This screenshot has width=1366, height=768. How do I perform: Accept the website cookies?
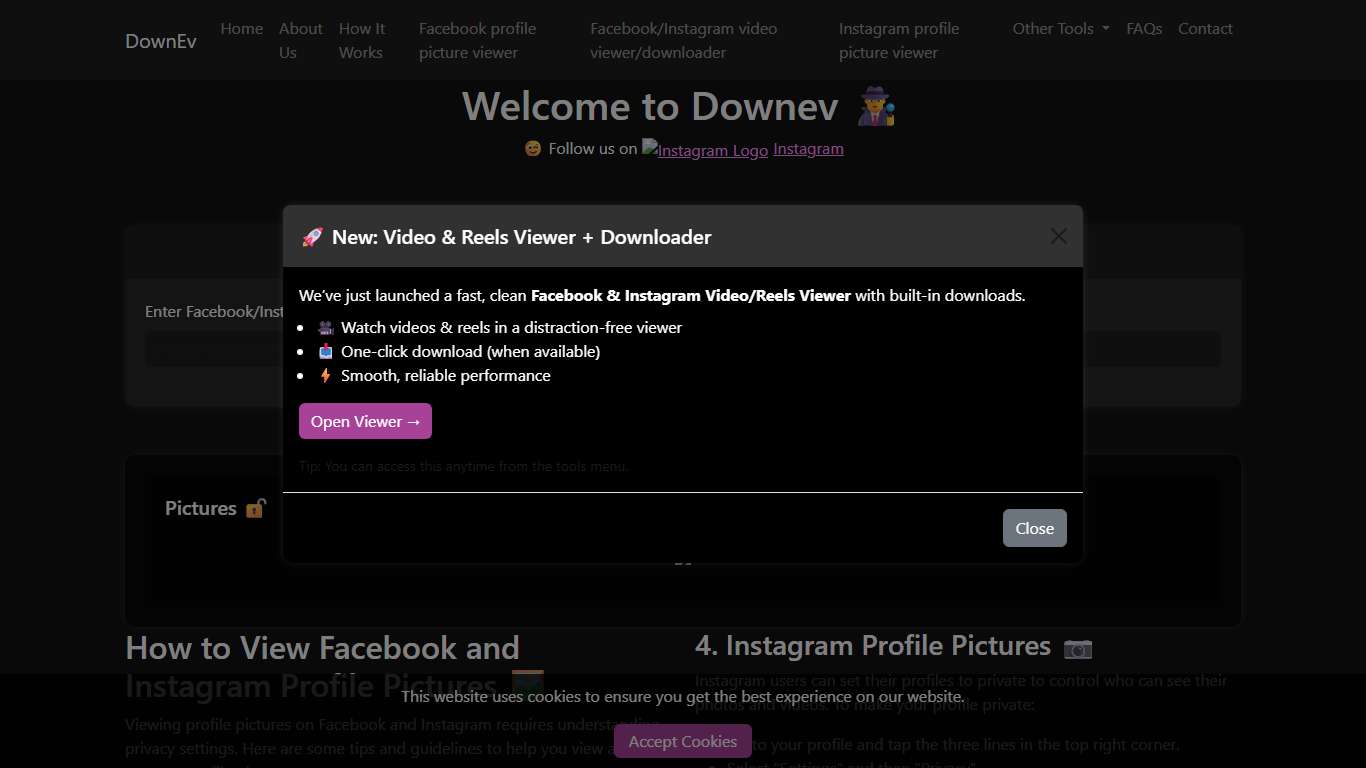(x=682, y=741)
